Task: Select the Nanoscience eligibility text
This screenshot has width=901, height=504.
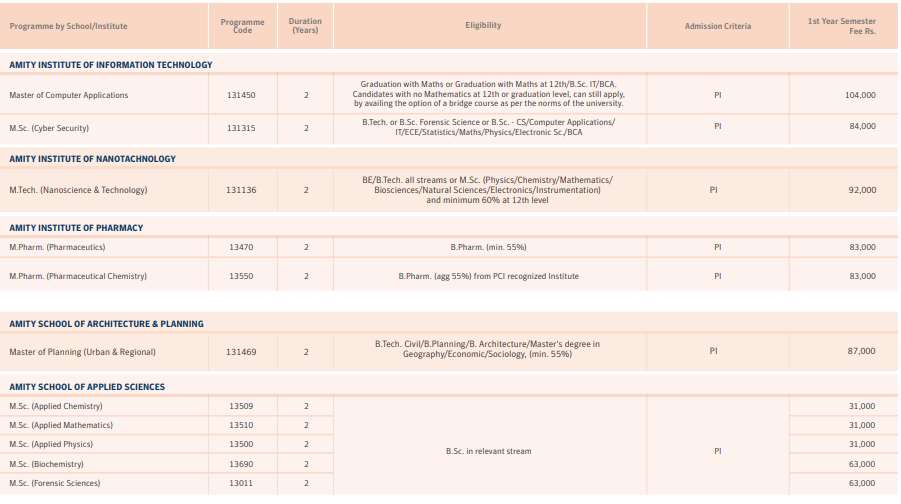Action: [487, 190]
